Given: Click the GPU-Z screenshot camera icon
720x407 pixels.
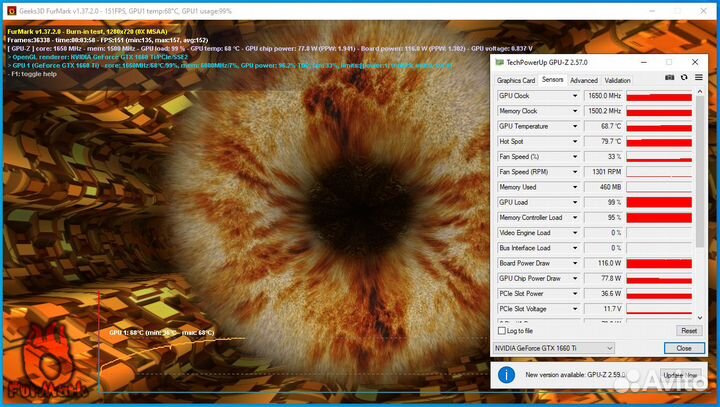Looking at the screenshot, I should pos(670,77).
